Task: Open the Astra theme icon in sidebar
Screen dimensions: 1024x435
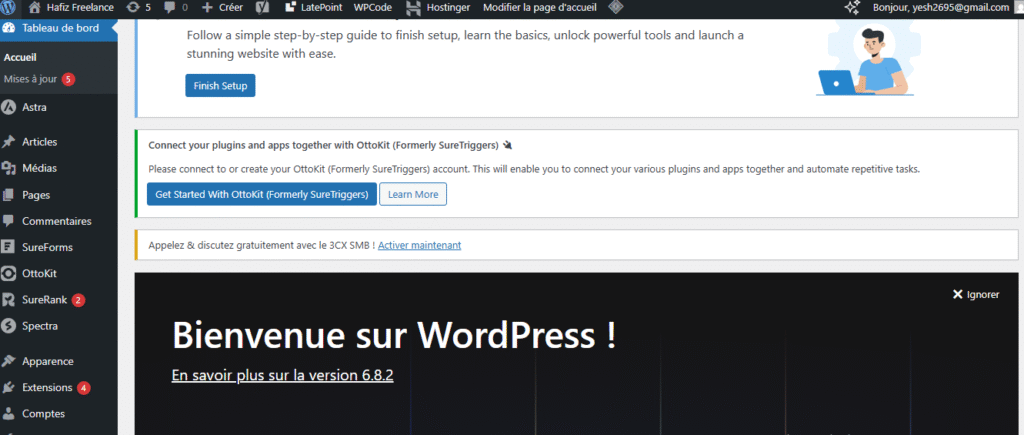Action: [9, 107]
